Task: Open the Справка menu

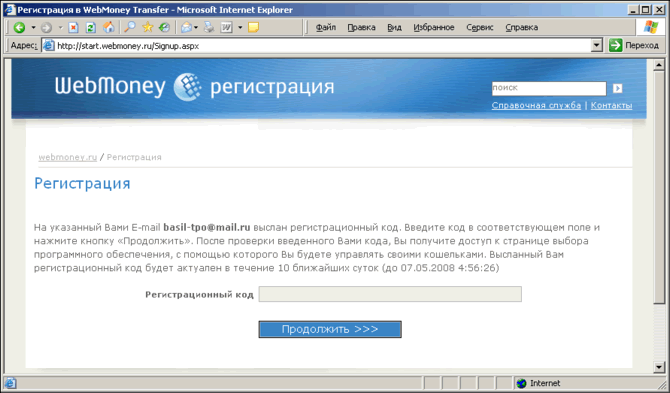Action: click(x=521, y=27)
